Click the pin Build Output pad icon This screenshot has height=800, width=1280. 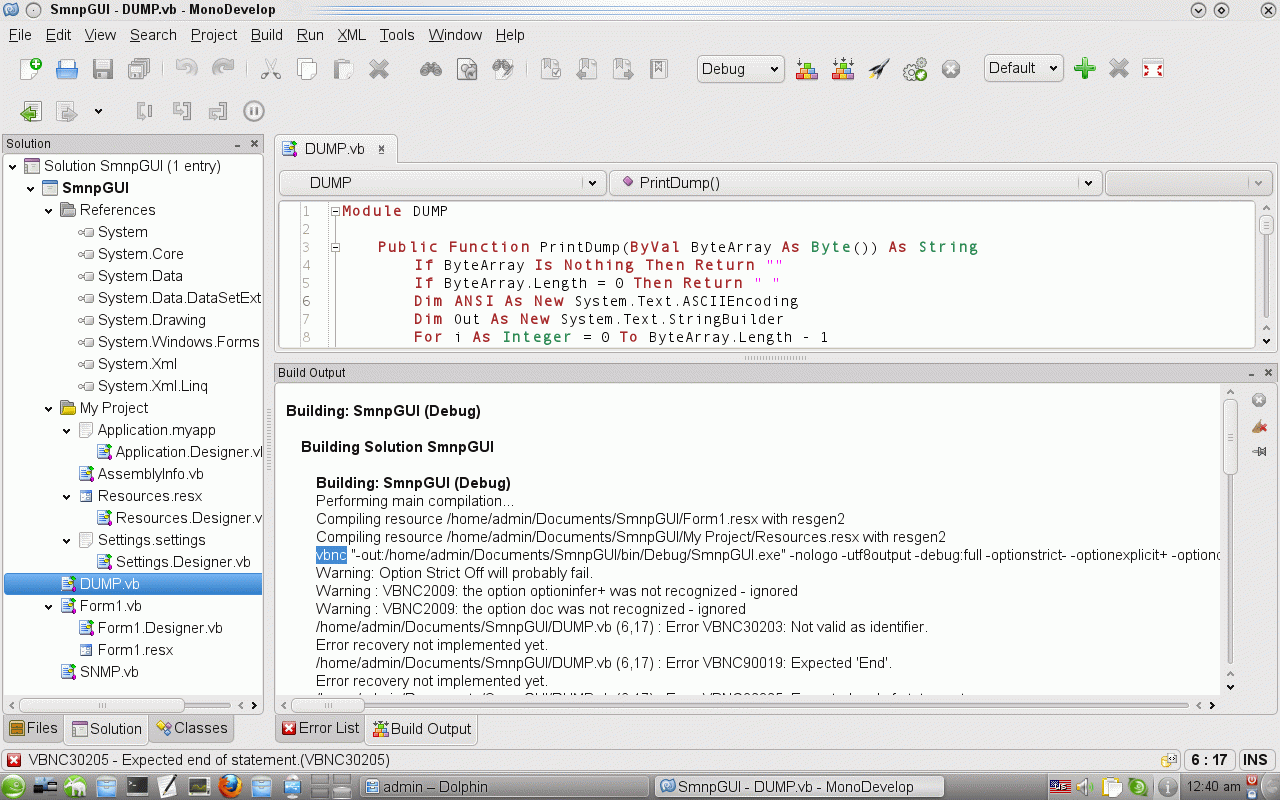tap(1259, 451)
